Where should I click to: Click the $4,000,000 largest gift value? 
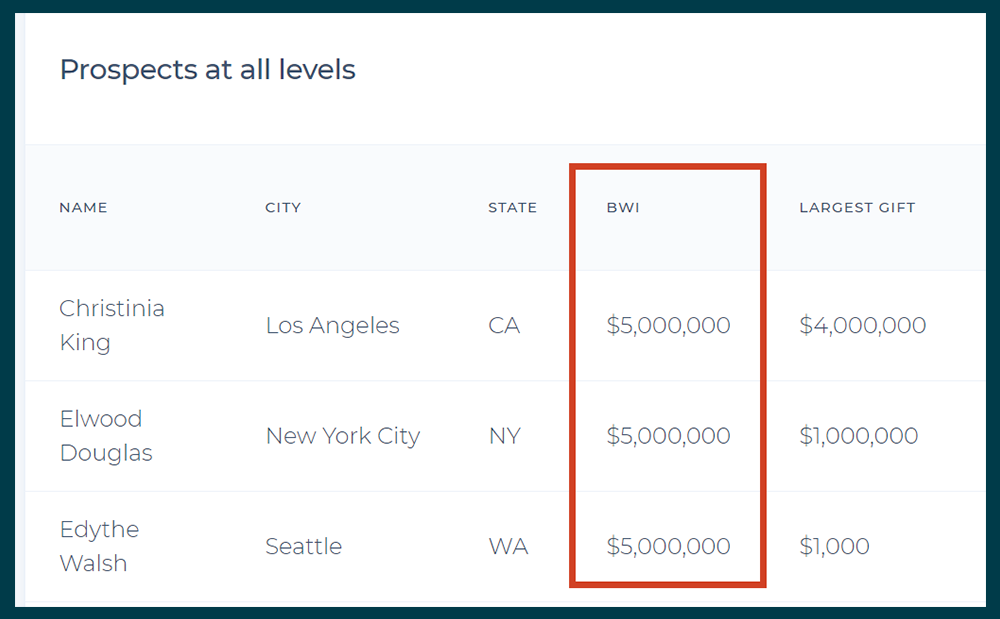(862, 325)
